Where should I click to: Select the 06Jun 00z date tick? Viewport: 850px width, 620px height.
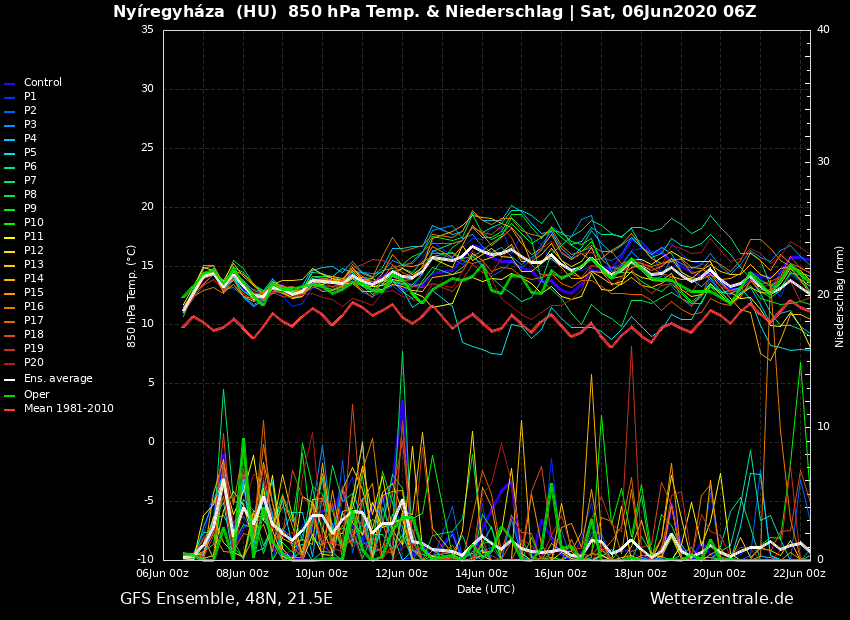pyautogui.click(x=162, y=574)
